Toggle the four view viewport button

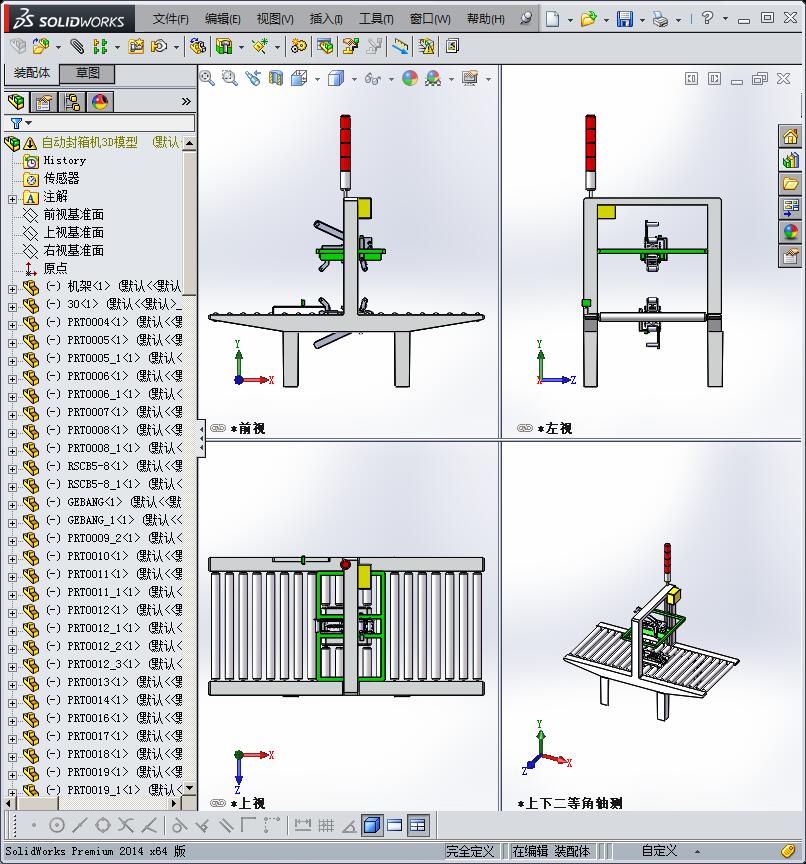point(418,825)
